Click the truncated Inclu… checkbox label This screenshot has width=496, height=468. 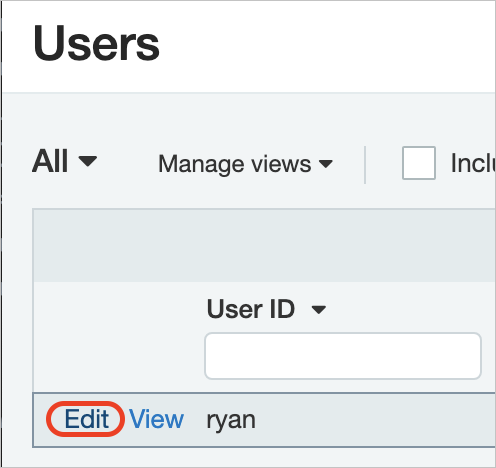click(x=473, y=163)
